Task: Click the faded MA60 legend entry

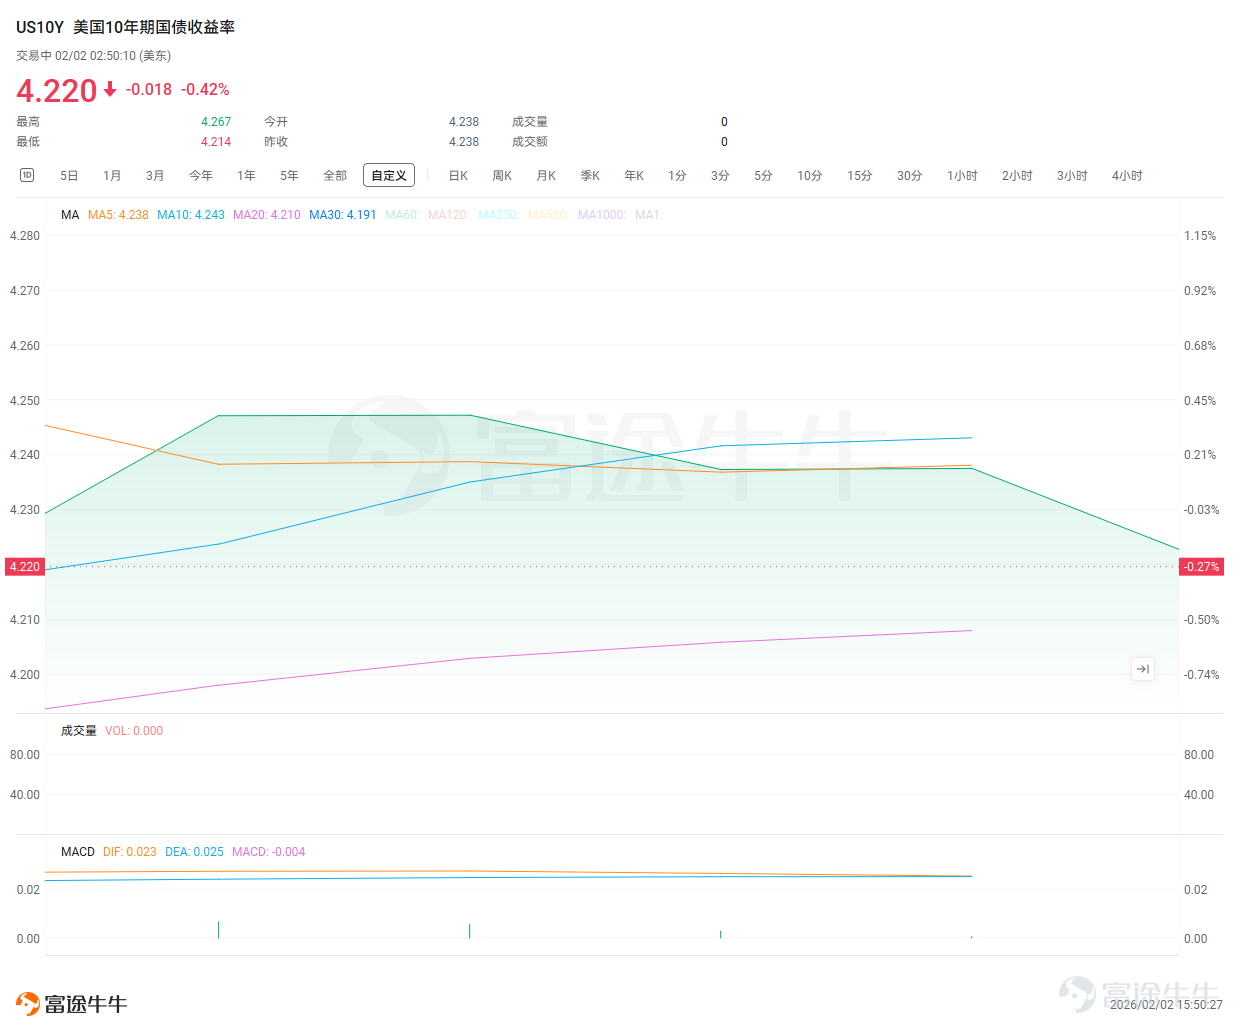Action: (402, 215)
